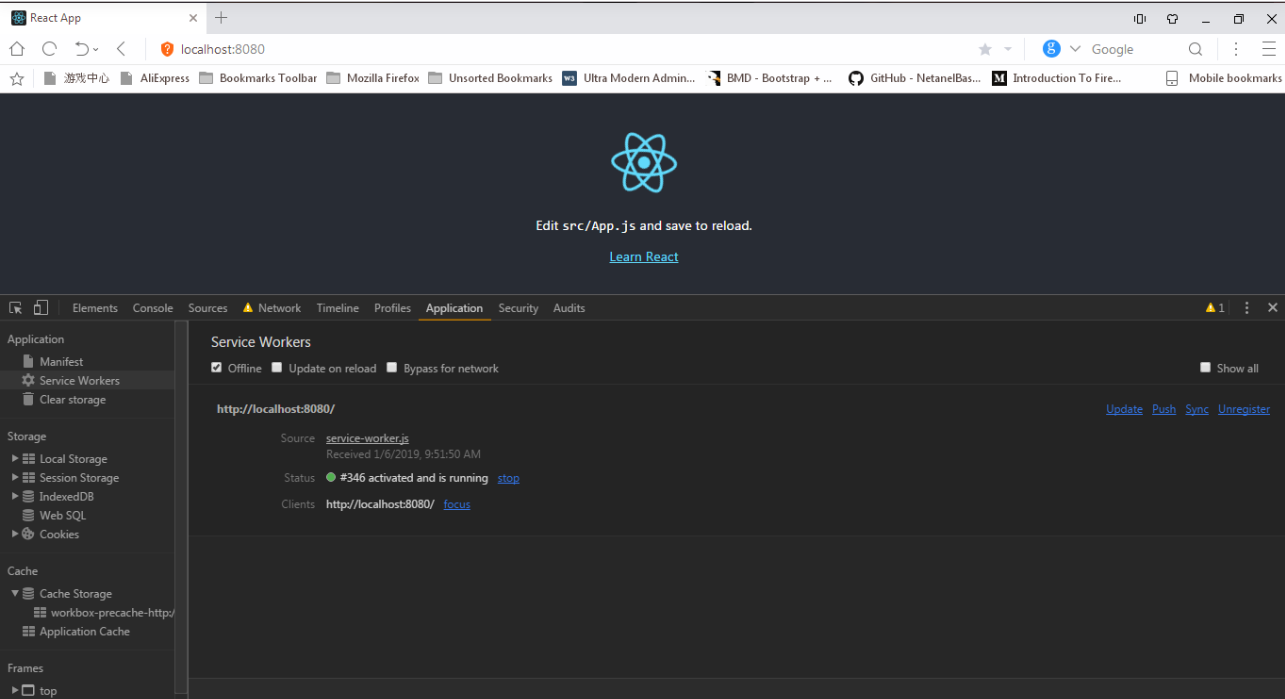Expand Local Storage tree node
This screenshot has height=699, width=1285.
(x=15, y=459)
